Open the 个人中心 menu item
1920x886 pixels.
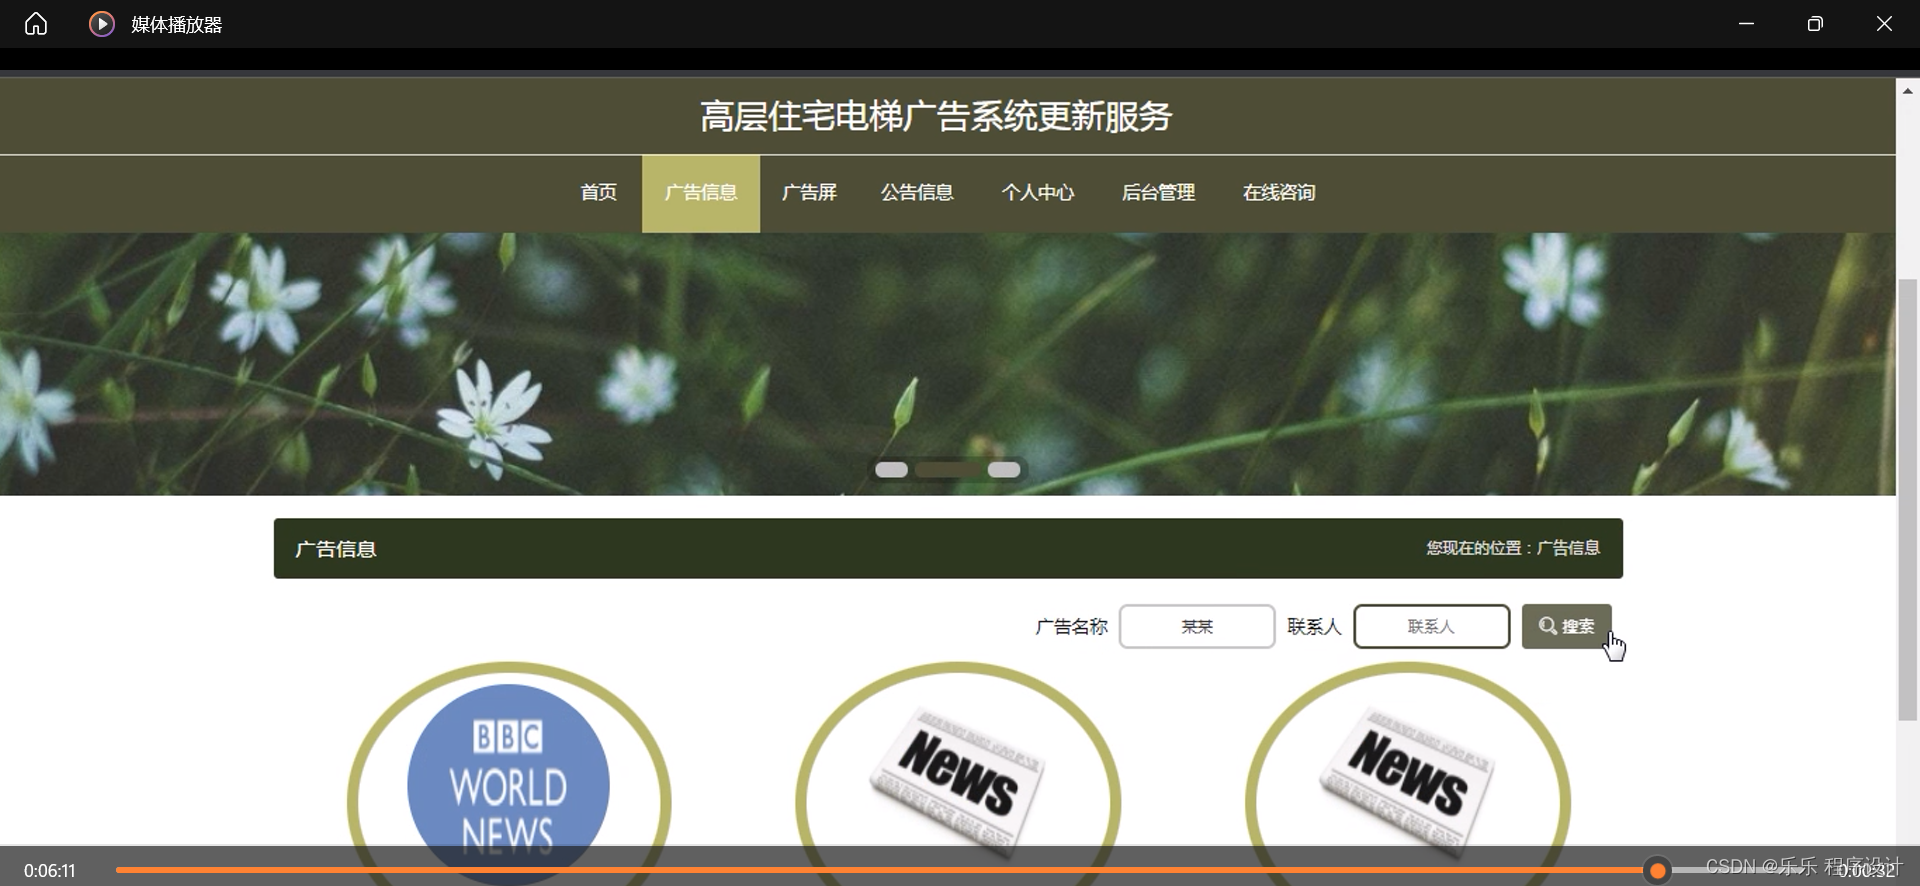[1038, 192]
